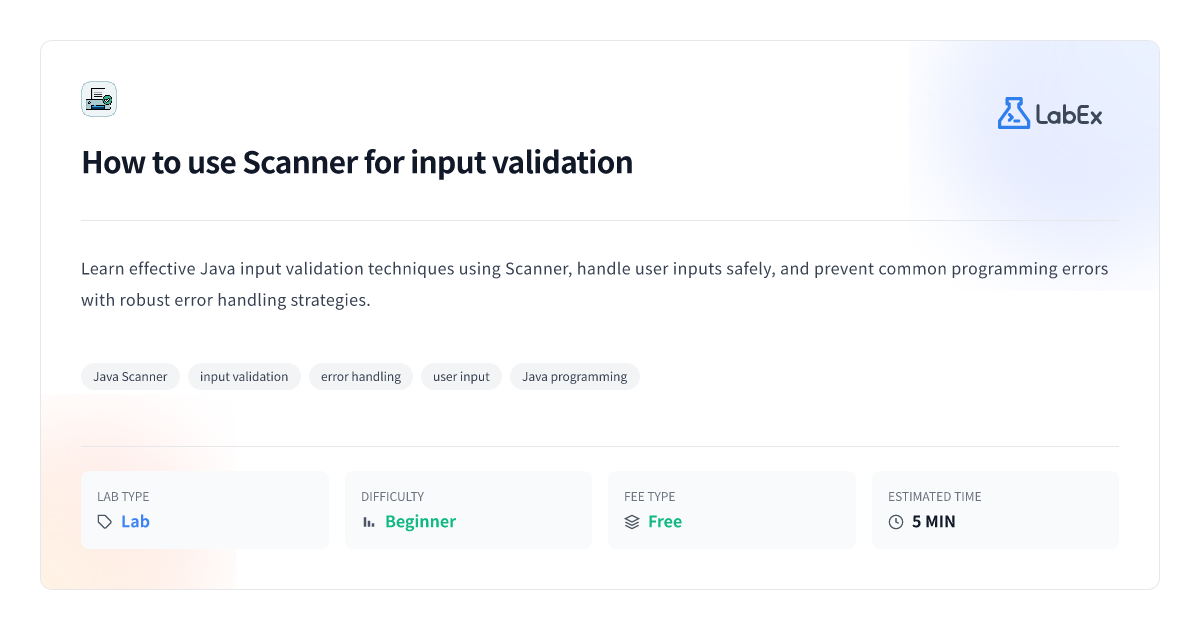Click the blue Lab type link
Image resolution: width=1200 pixels, height=630 pixels.
coord(135,522)
